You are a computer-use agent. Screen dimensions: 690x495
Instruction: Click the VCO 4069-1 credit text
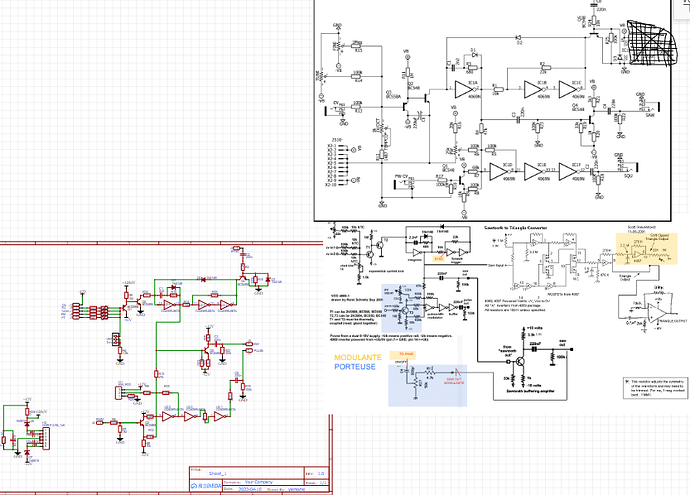pos(356,297)
